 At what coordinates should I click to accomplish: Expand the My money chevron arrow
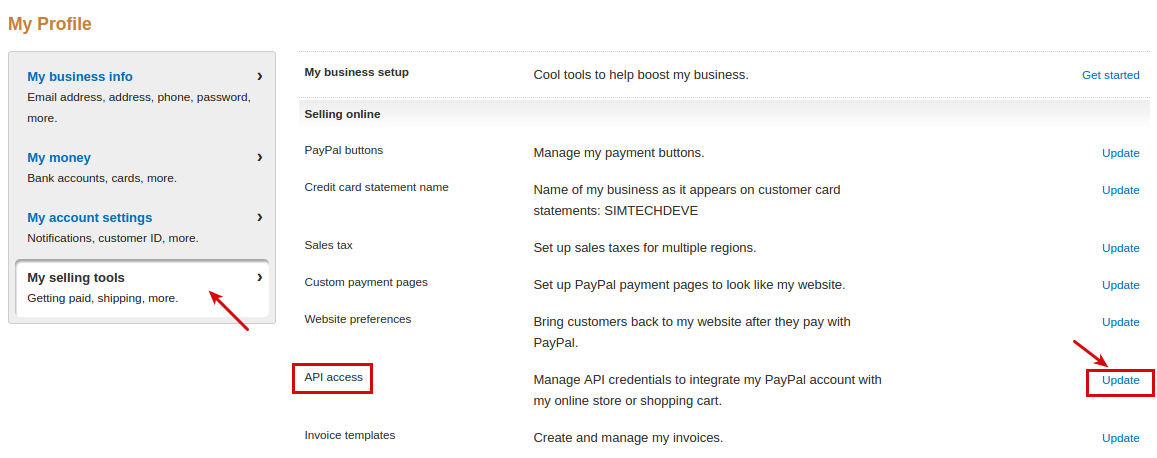(260, 157)
